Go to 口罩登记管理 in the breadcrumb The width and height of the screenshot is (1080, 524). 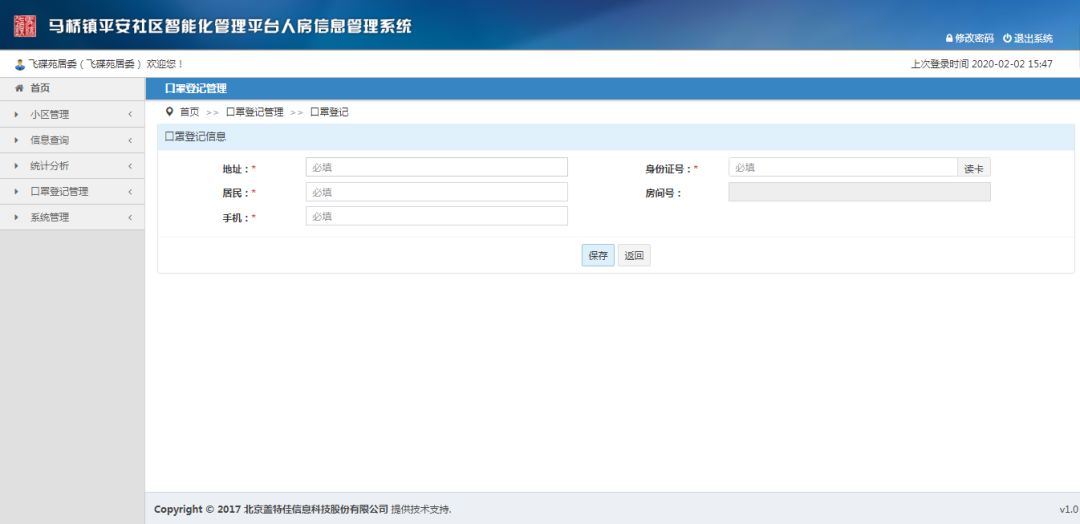pyautogui.click(x=254, y=112)
